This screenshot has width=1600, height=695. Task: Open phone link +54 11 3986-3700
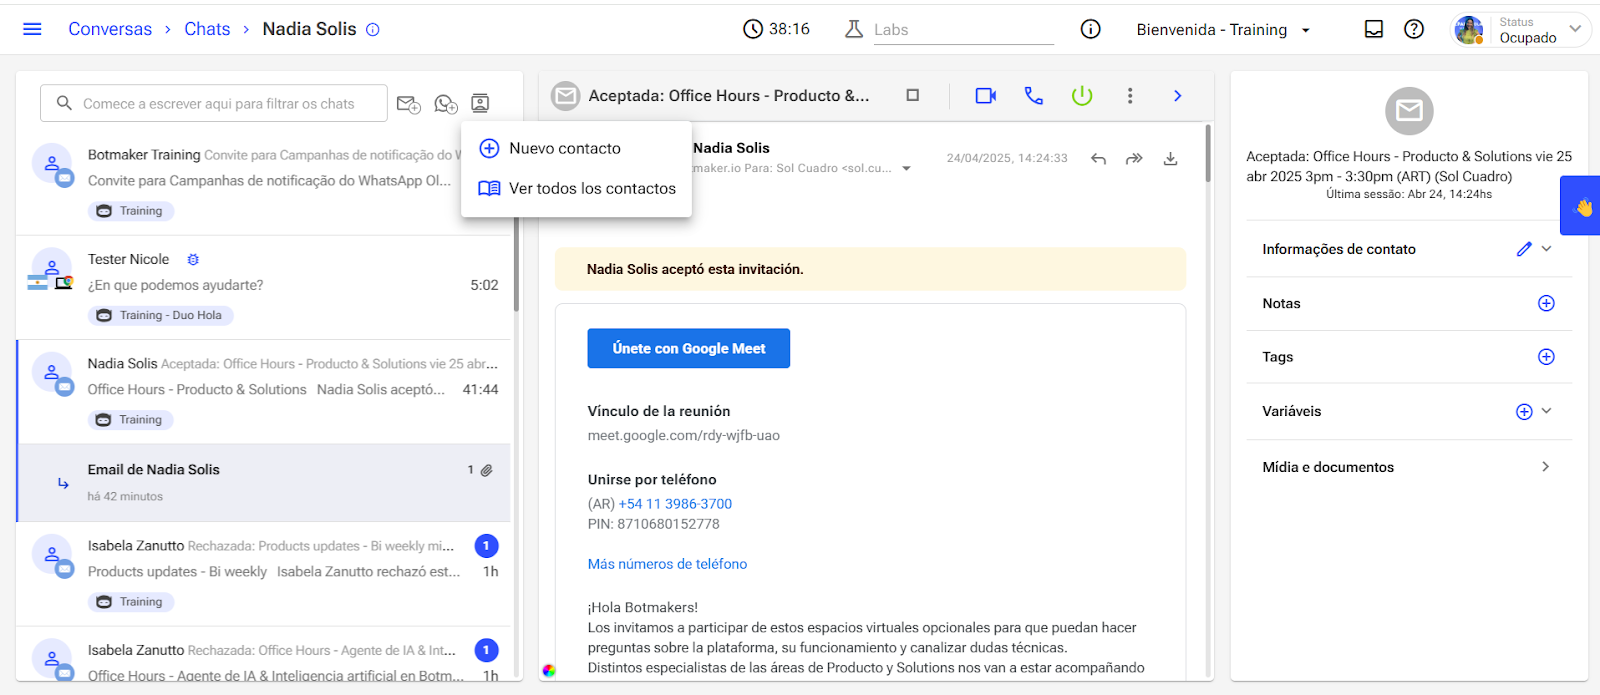(675, 504)
